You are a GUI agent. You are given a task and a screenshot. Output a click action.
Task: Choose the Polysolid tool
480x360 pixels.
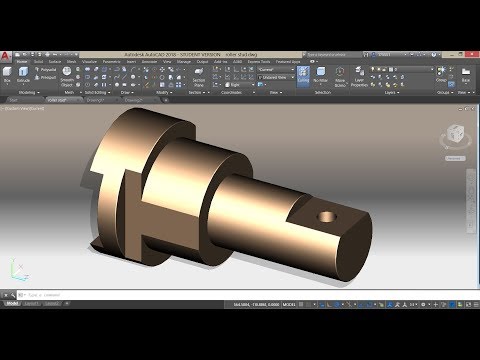coord(46,70)
